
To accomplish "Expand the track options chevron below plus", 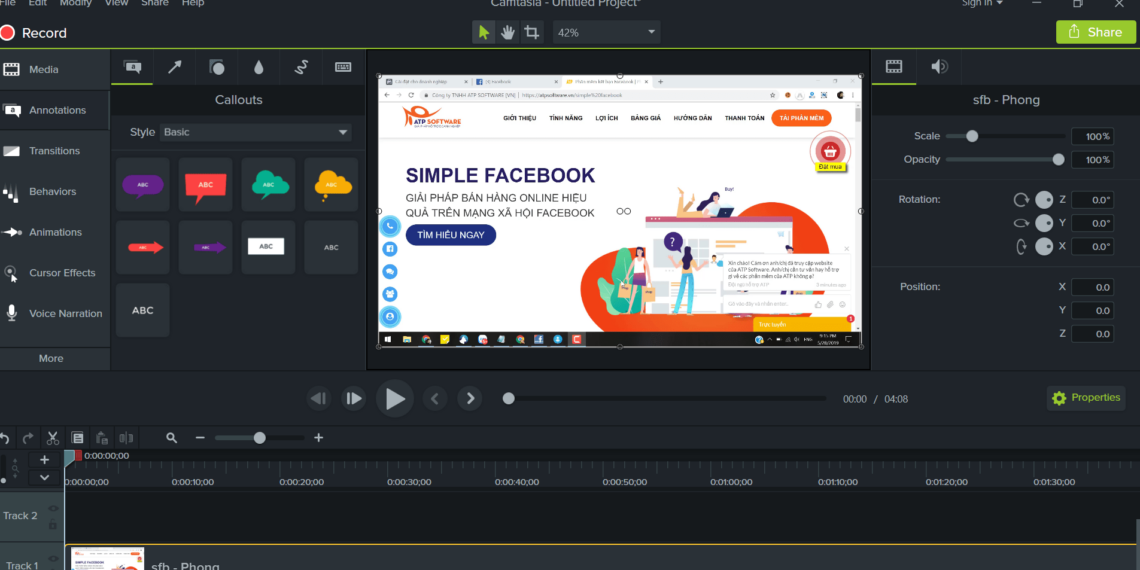I will click(44, 478).
